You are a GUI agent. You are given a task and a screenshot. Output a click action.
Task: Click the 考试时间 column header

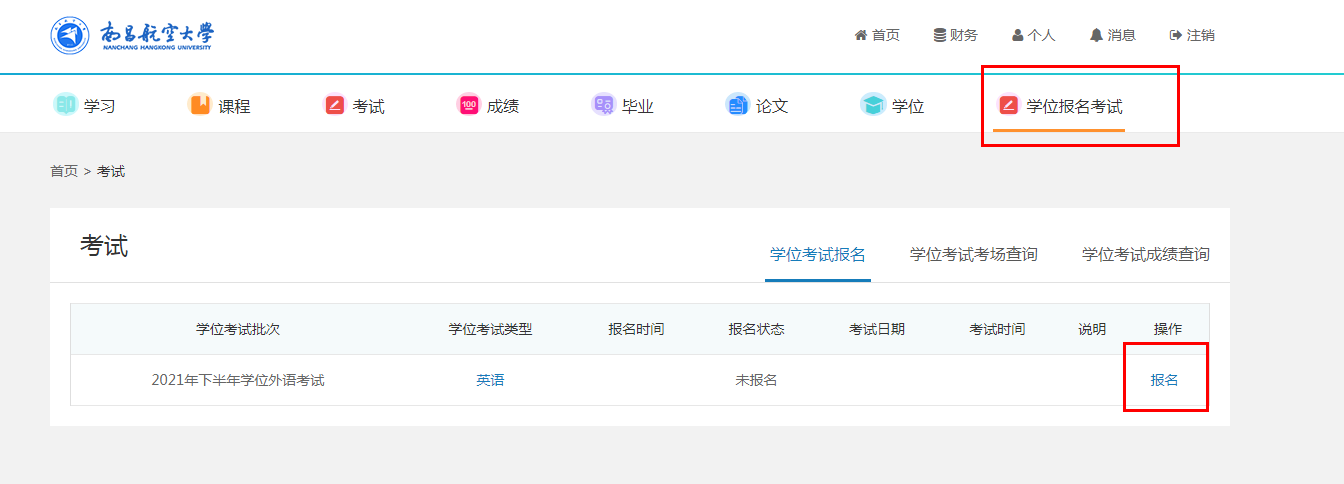coord(997,329)
